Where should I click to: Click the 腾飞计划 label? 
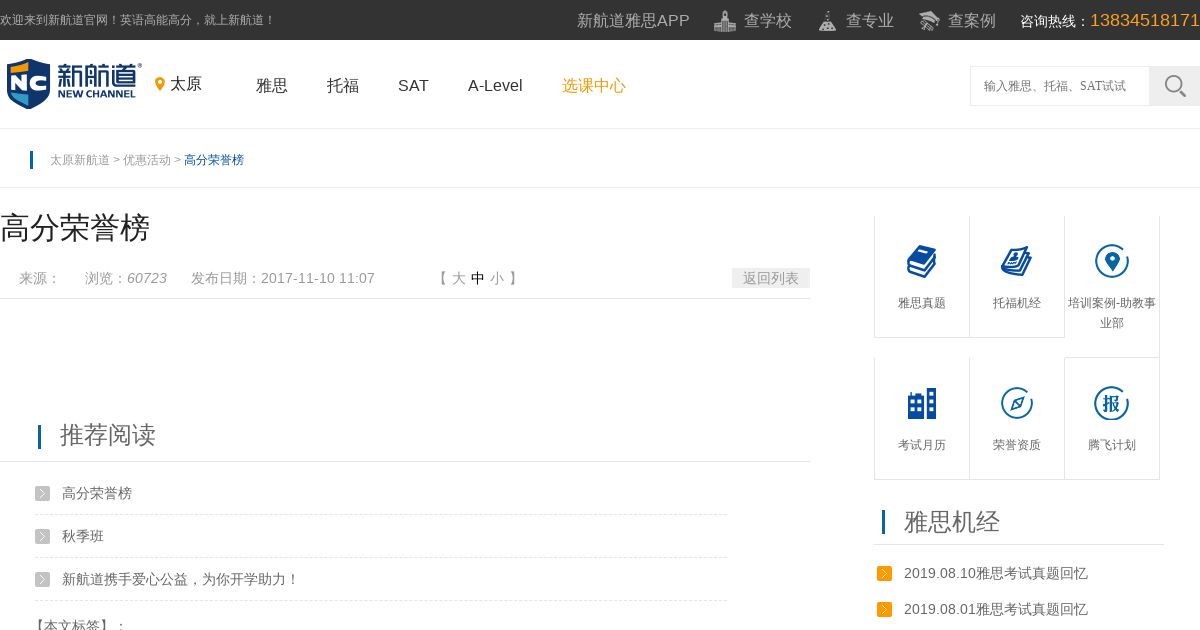pos(1112,445)
